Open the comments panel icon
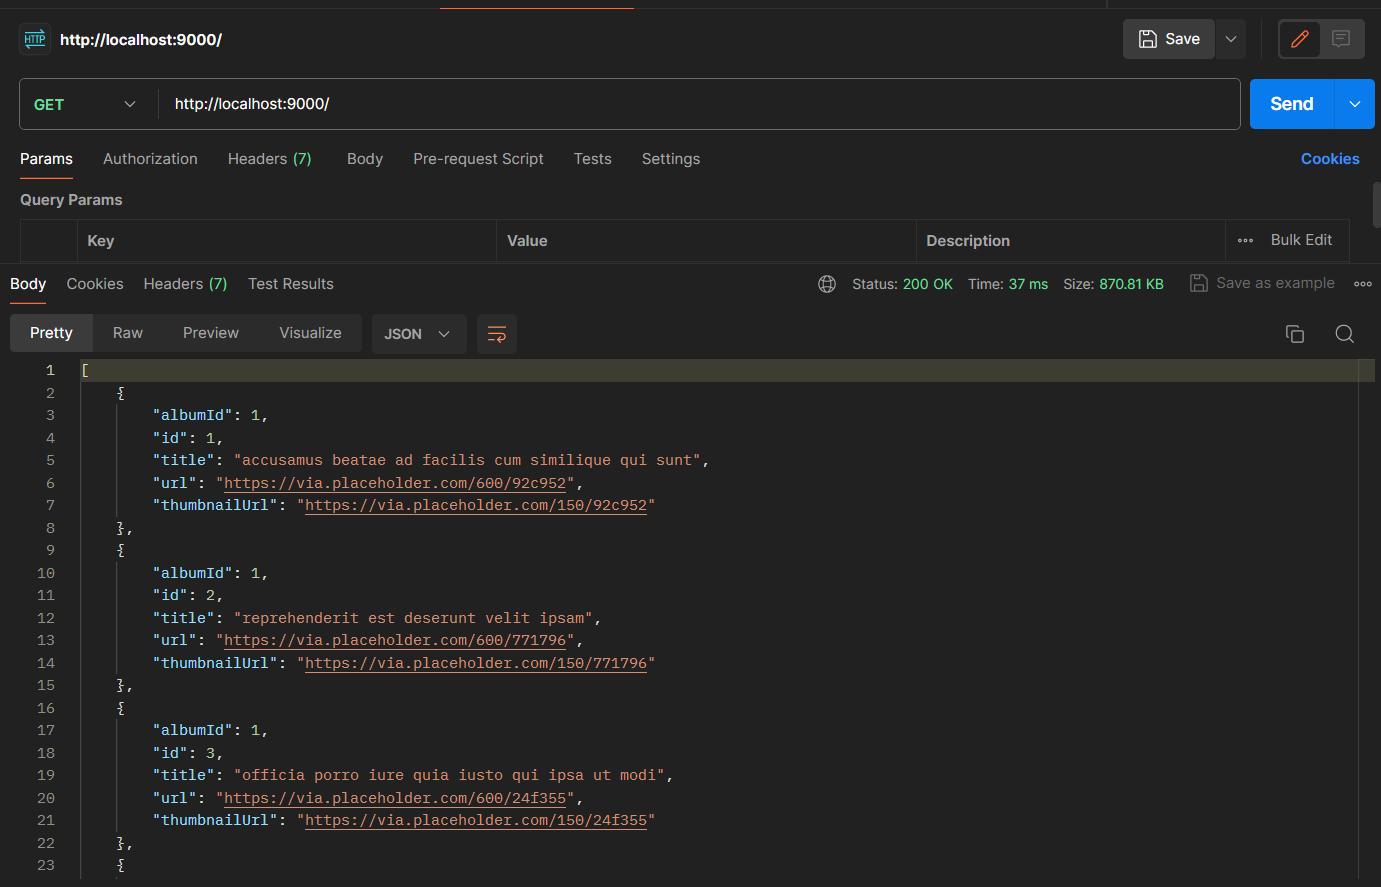 tap(1341, 39)
